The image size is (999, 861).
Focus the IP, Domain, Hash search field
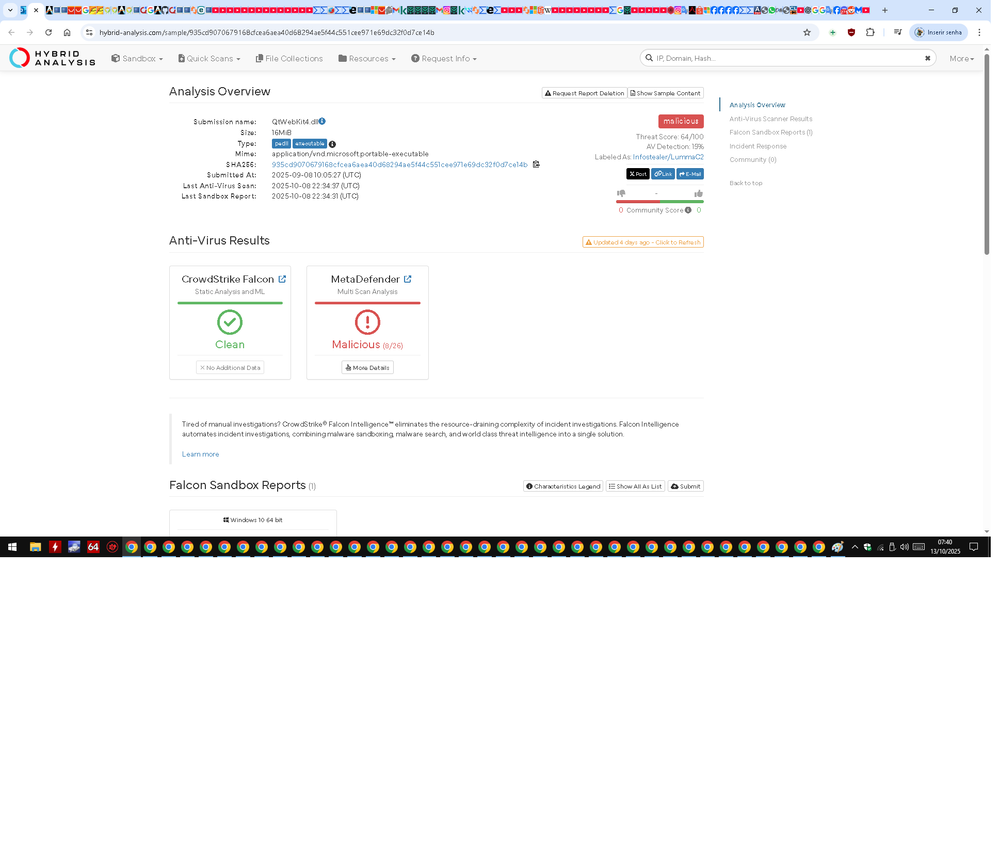coord(787,58)
